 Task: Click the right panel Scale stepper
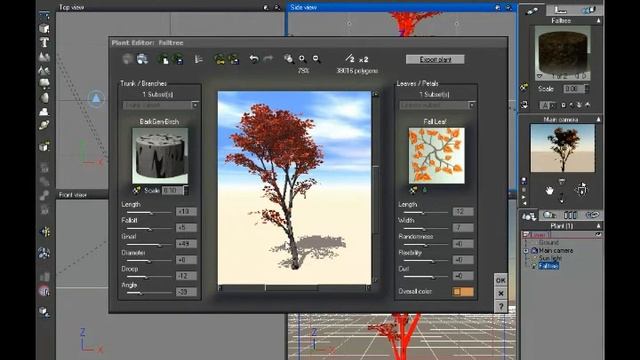[587, 88]
